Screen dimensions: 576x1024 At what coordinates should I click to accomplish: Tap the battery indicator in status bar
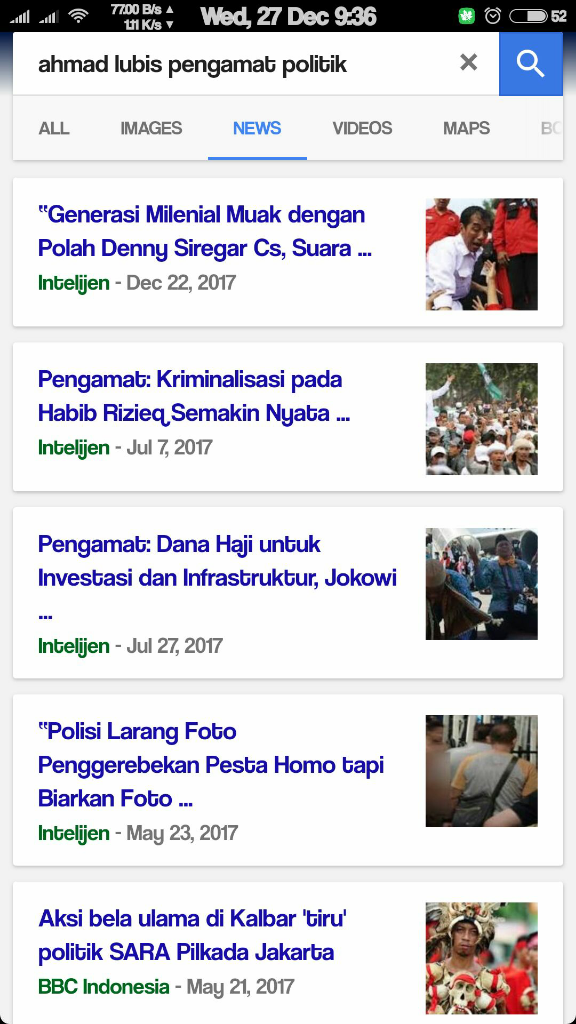pyautogui.click(x=528, y=16)
